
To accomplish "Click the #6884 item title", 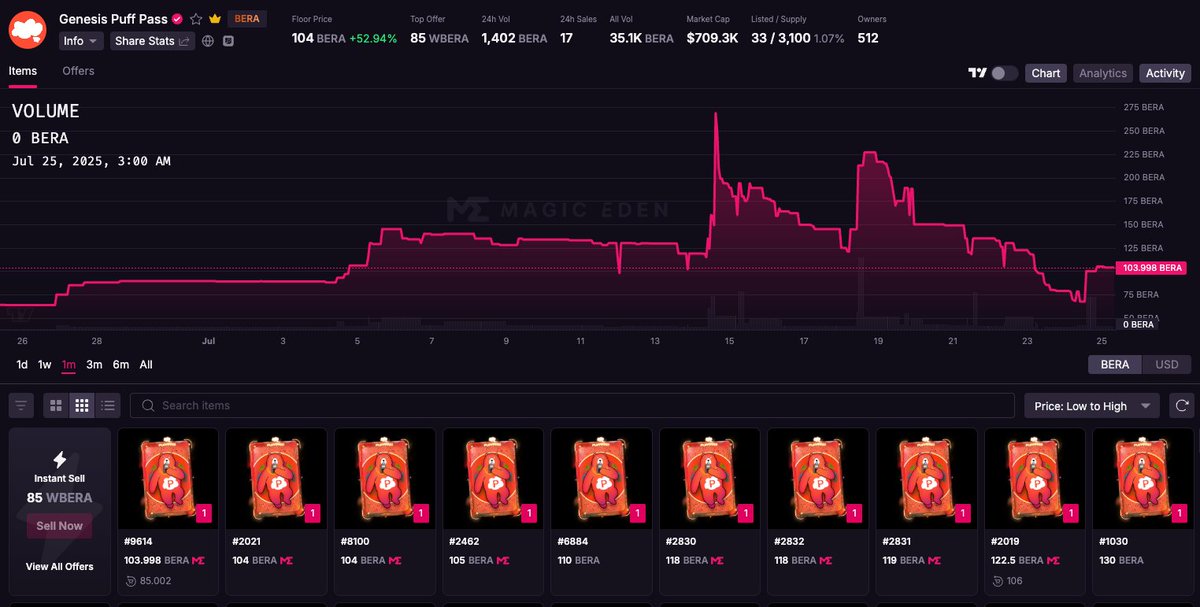I will 573,541.
